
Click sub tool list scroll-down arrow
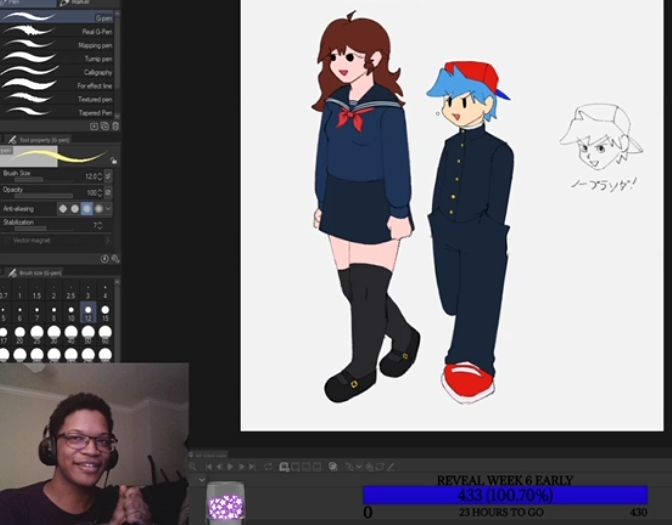point(117,116)
